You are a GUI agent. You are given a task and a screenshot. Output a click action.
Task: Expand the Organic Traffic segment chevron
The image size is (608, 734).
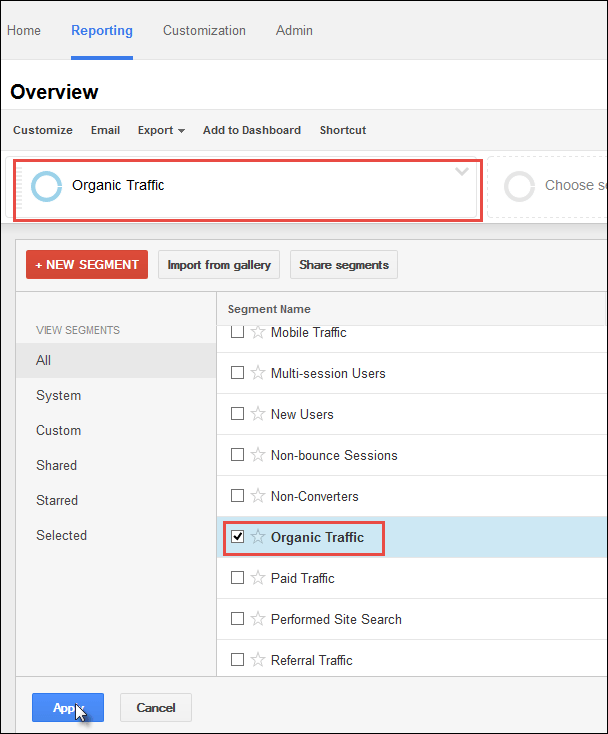tap(461, 171)
